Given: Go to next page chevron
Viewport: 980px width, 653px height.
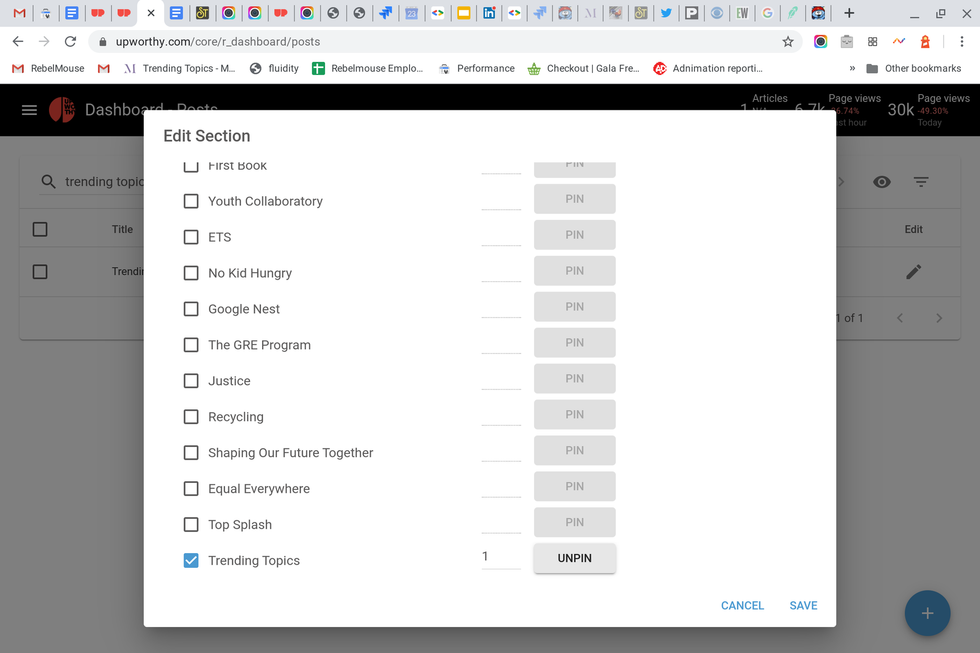Looking at the screenshot, I should [938, 318].
